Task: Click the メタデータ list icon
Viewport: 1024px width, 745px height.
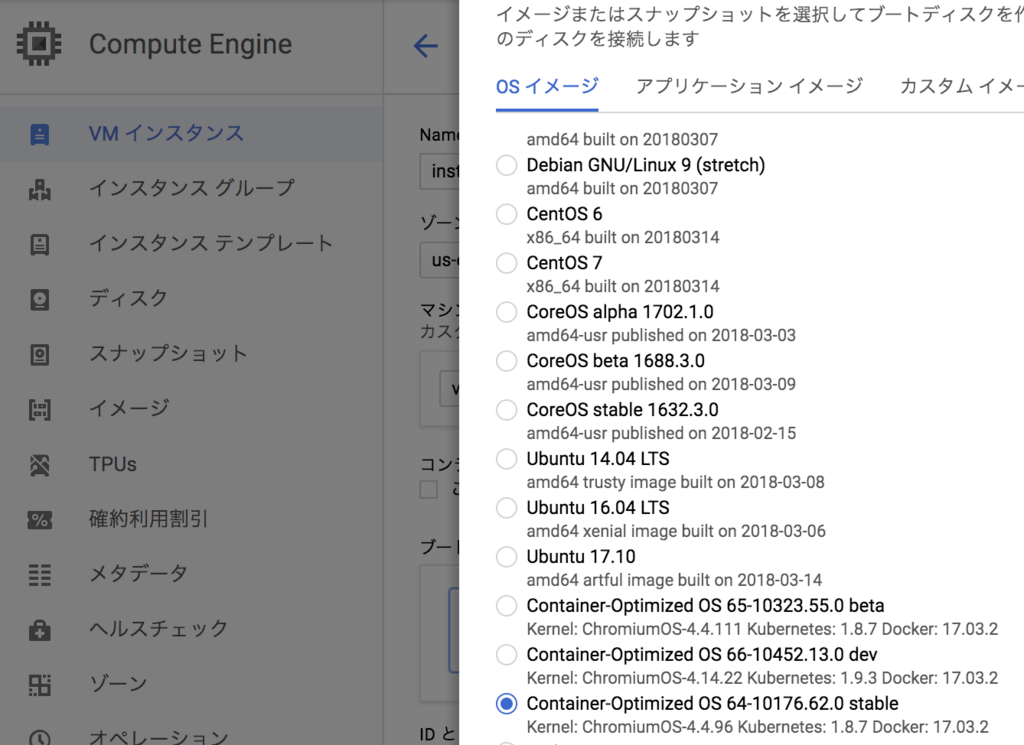Action: coord(40,575)
